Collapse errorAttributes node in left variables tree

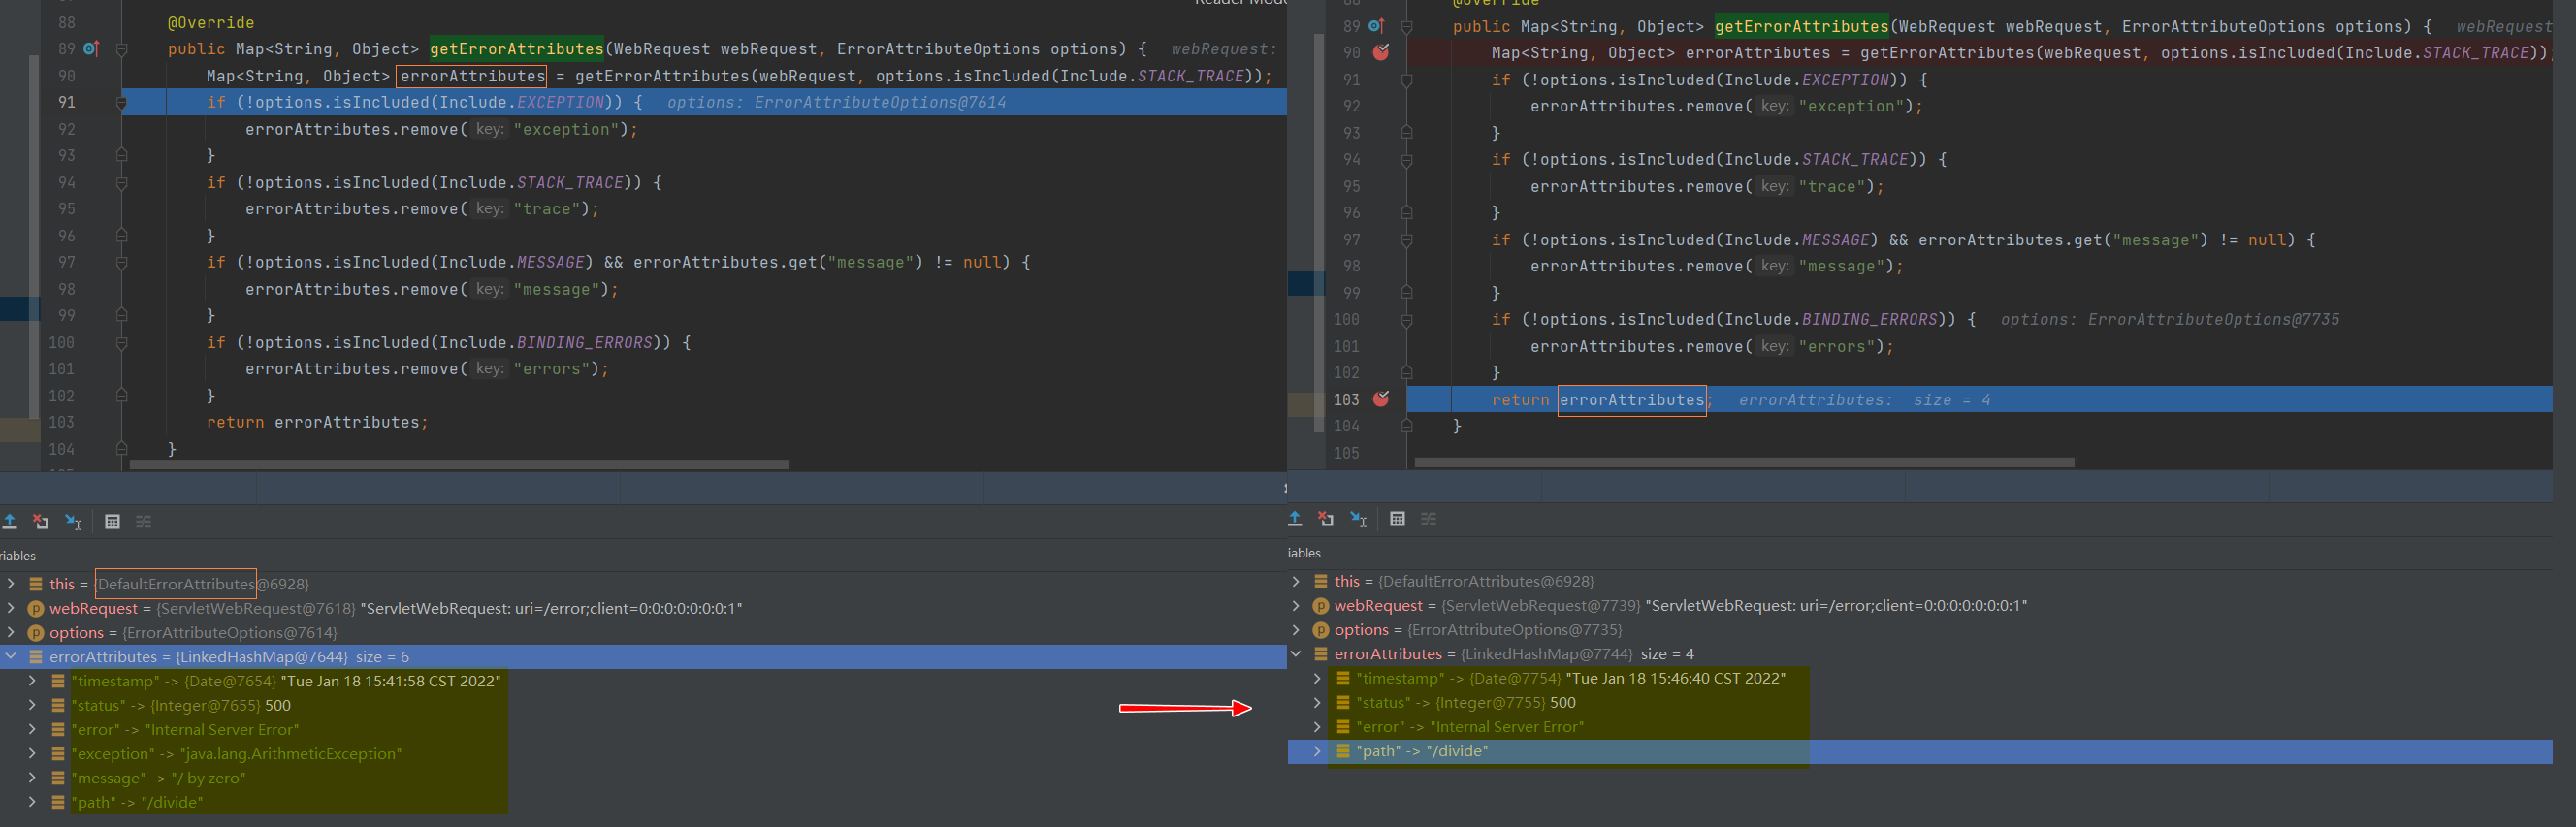click(x=11, y=657)
